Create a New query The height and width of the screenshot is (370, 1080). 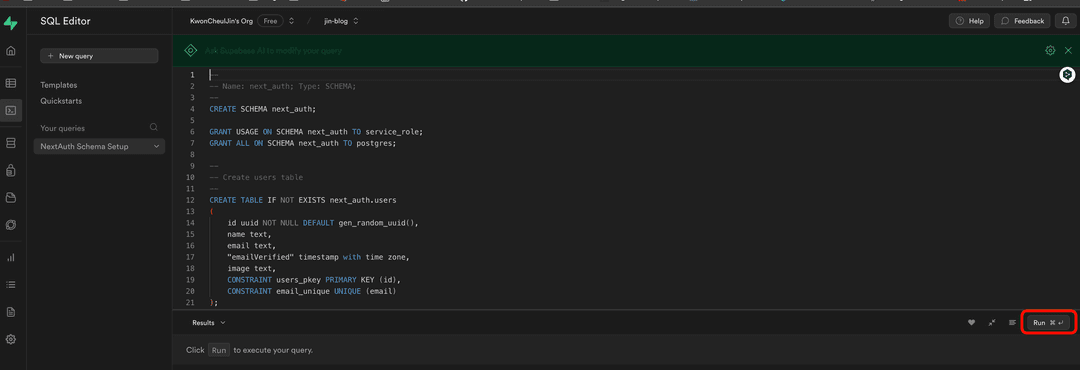99,56
